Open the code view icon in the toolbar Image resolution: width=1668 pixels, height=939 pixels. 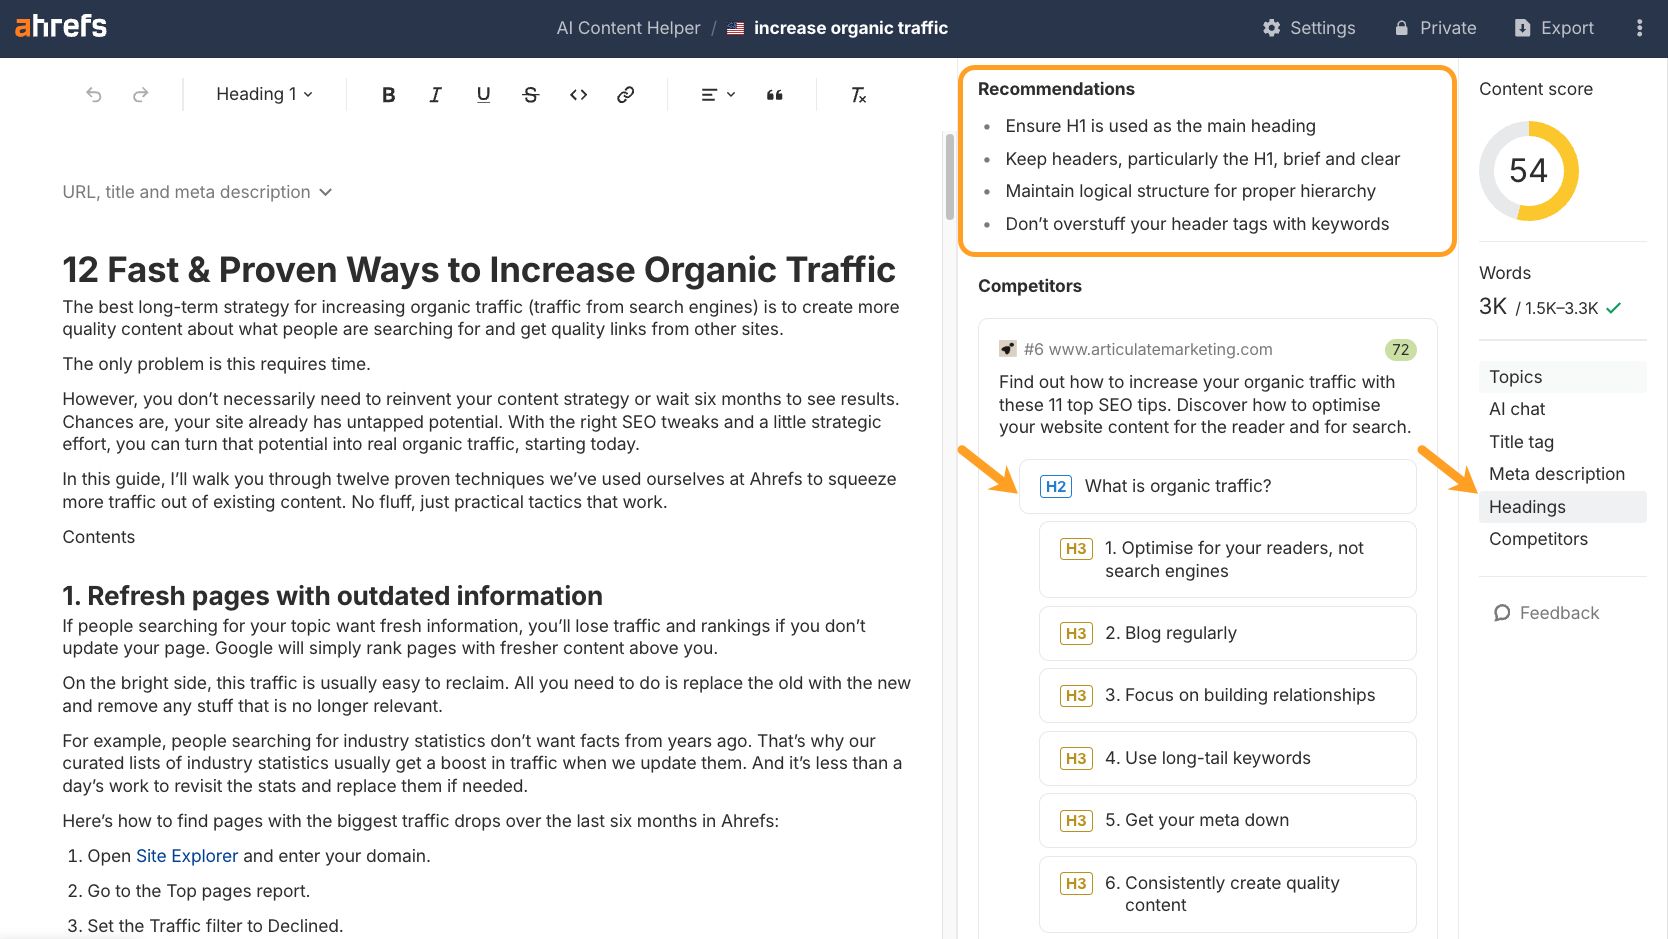pos(578,94)
